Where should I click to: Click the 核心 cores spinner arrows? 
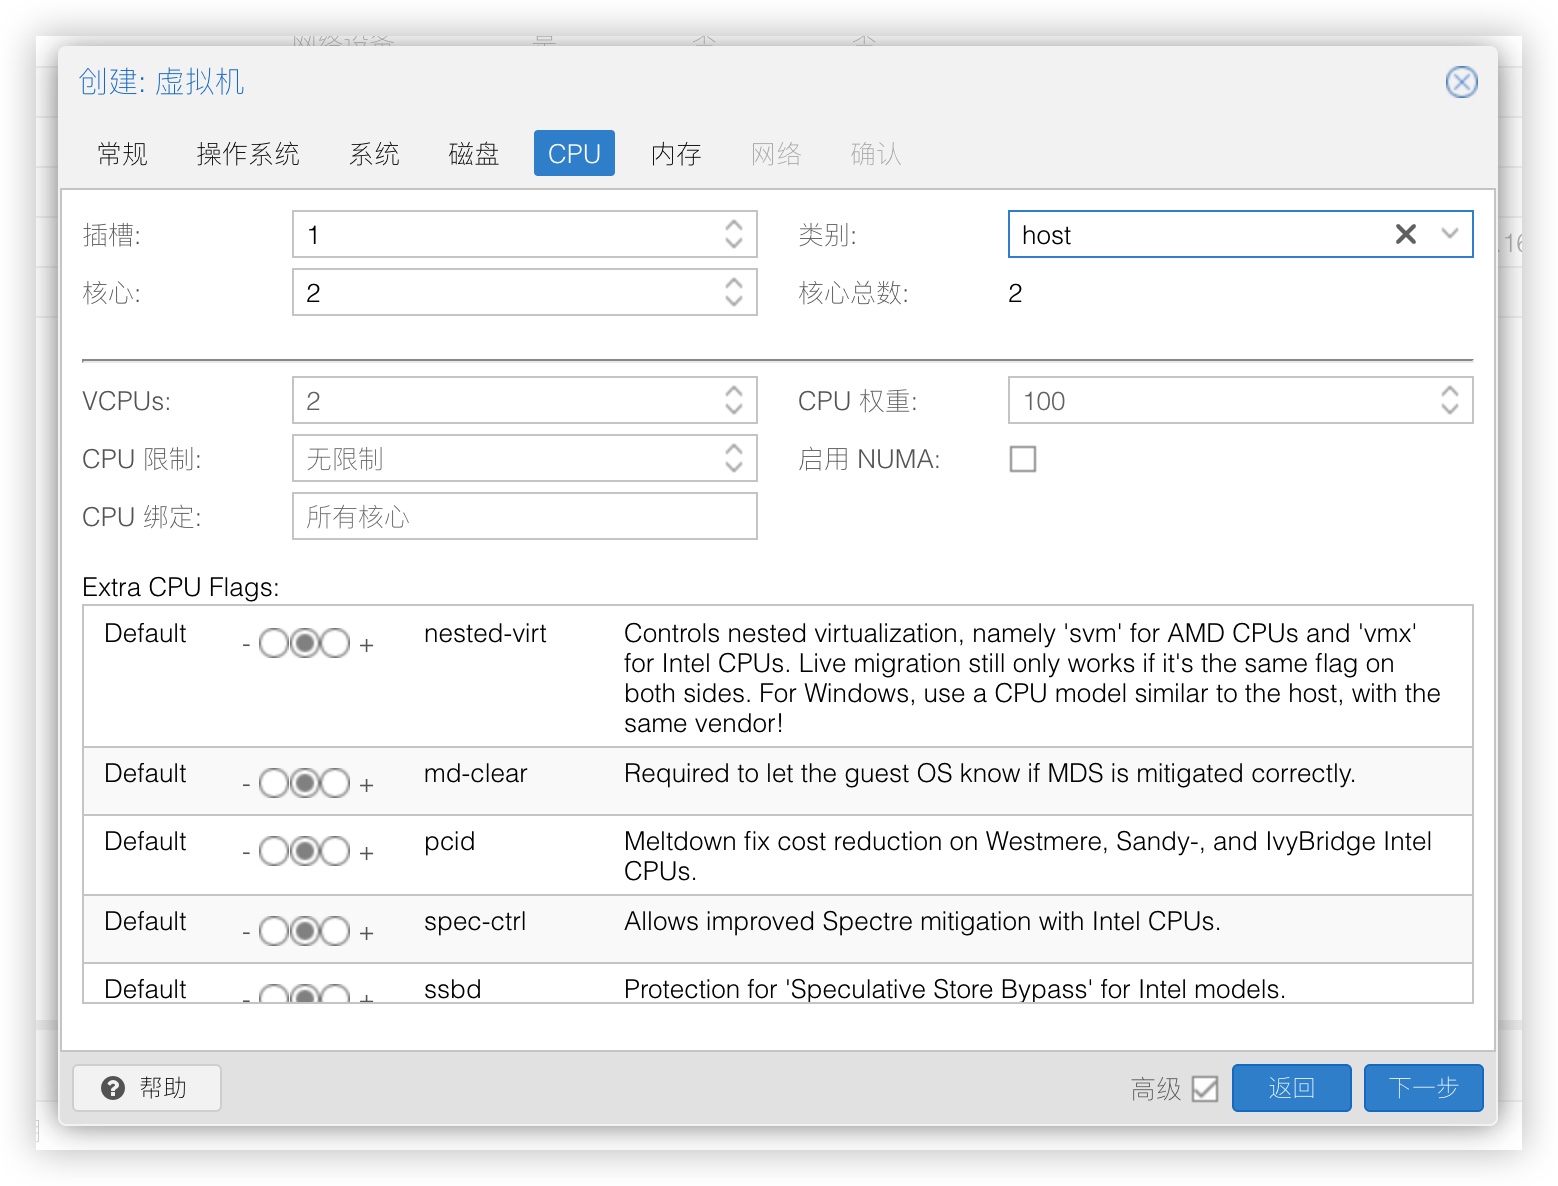pos(734,293)
